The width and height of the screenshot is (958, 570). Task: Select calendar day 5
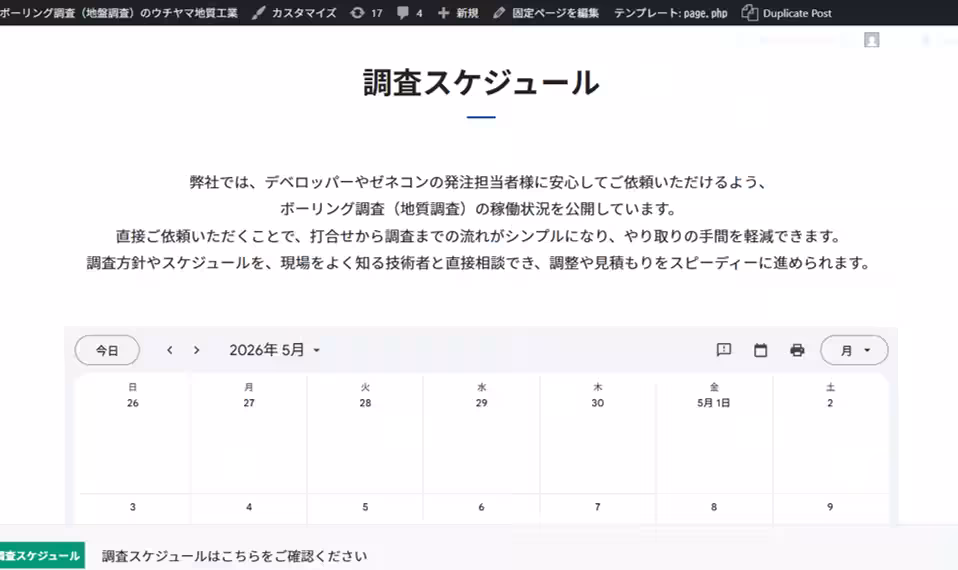tap(365, 507)
